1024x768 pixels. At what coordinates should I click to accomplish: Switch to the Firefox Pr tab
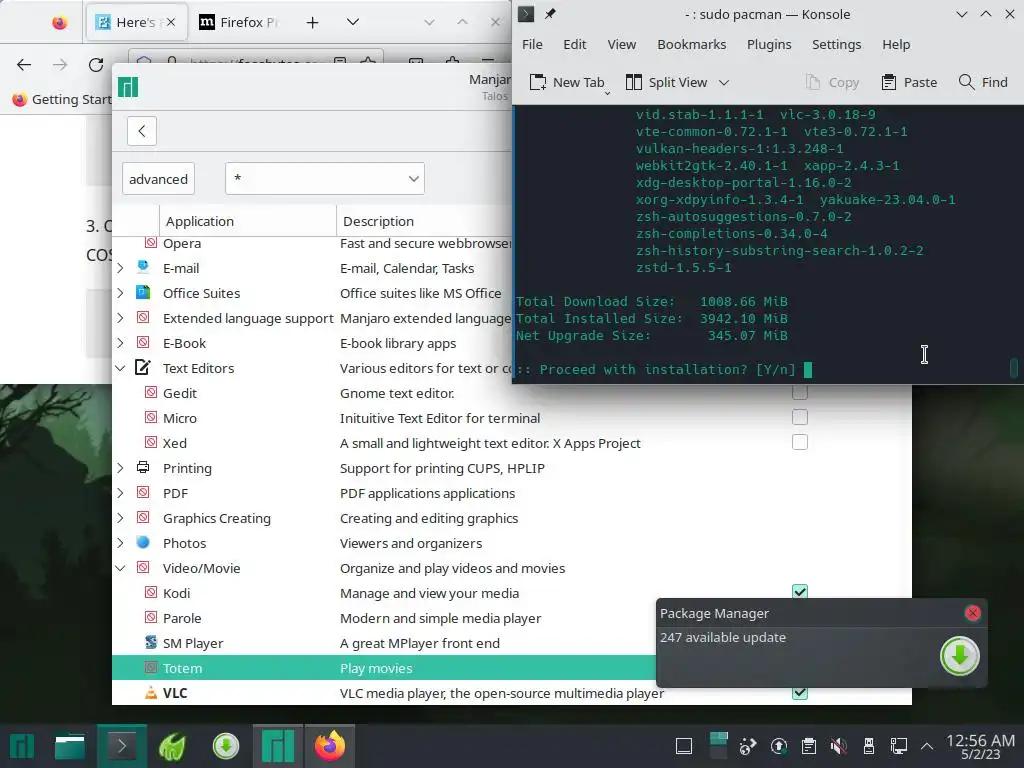pos(239,22)
